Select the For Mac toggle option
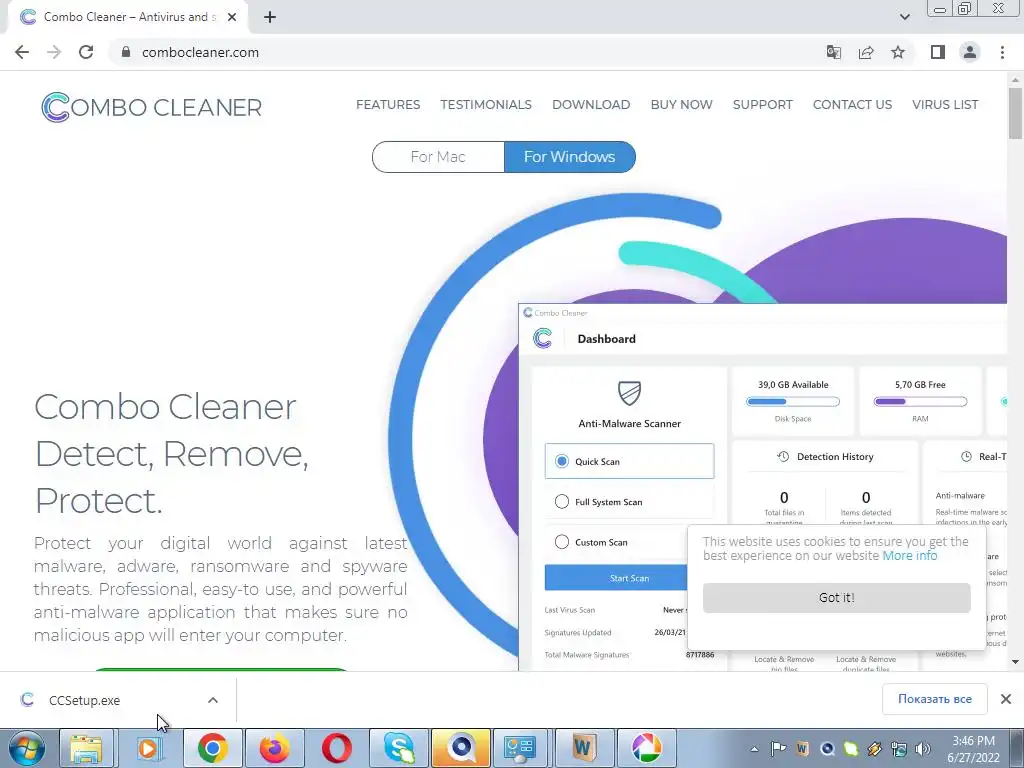1024x768 pixels. [x=438, y=157]
